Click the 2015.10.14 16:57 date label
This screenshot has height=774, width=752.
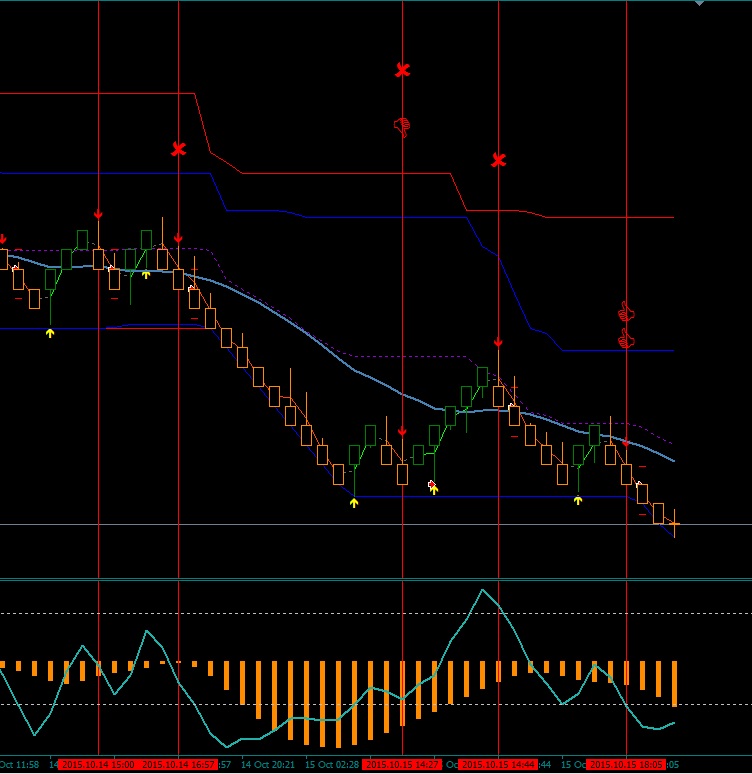pos(178,765)
